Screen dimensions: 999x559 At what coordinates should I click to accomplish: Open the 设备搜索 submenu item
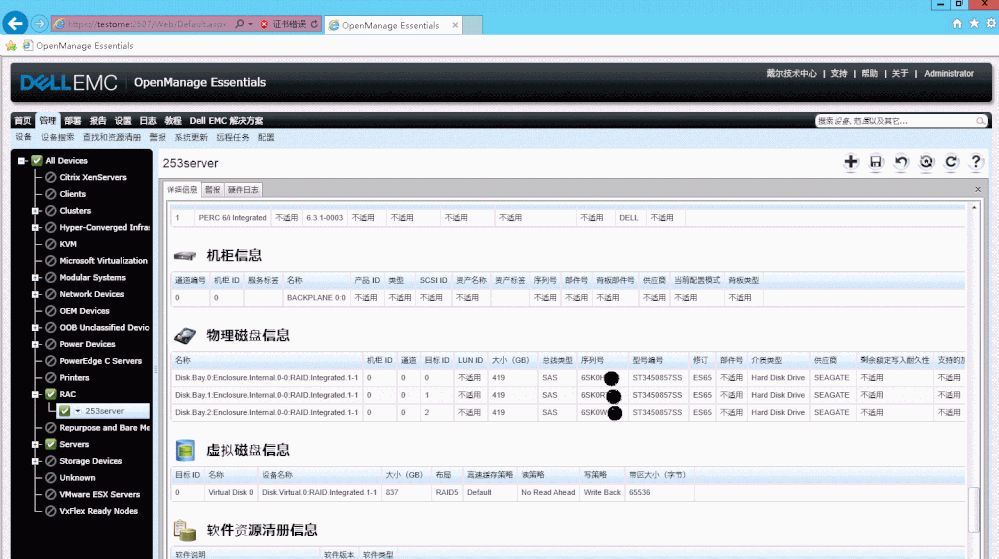pos(57,137)
